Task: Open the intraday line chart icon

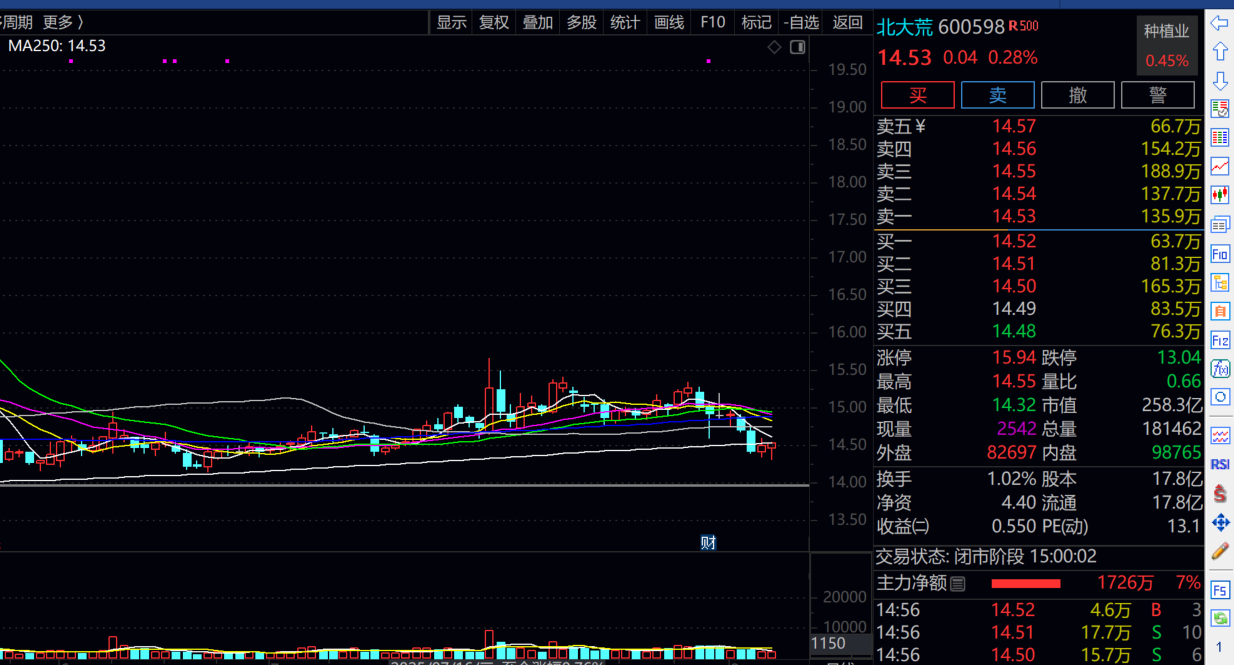Action: pyautogui.click(x=1219, y=166)
